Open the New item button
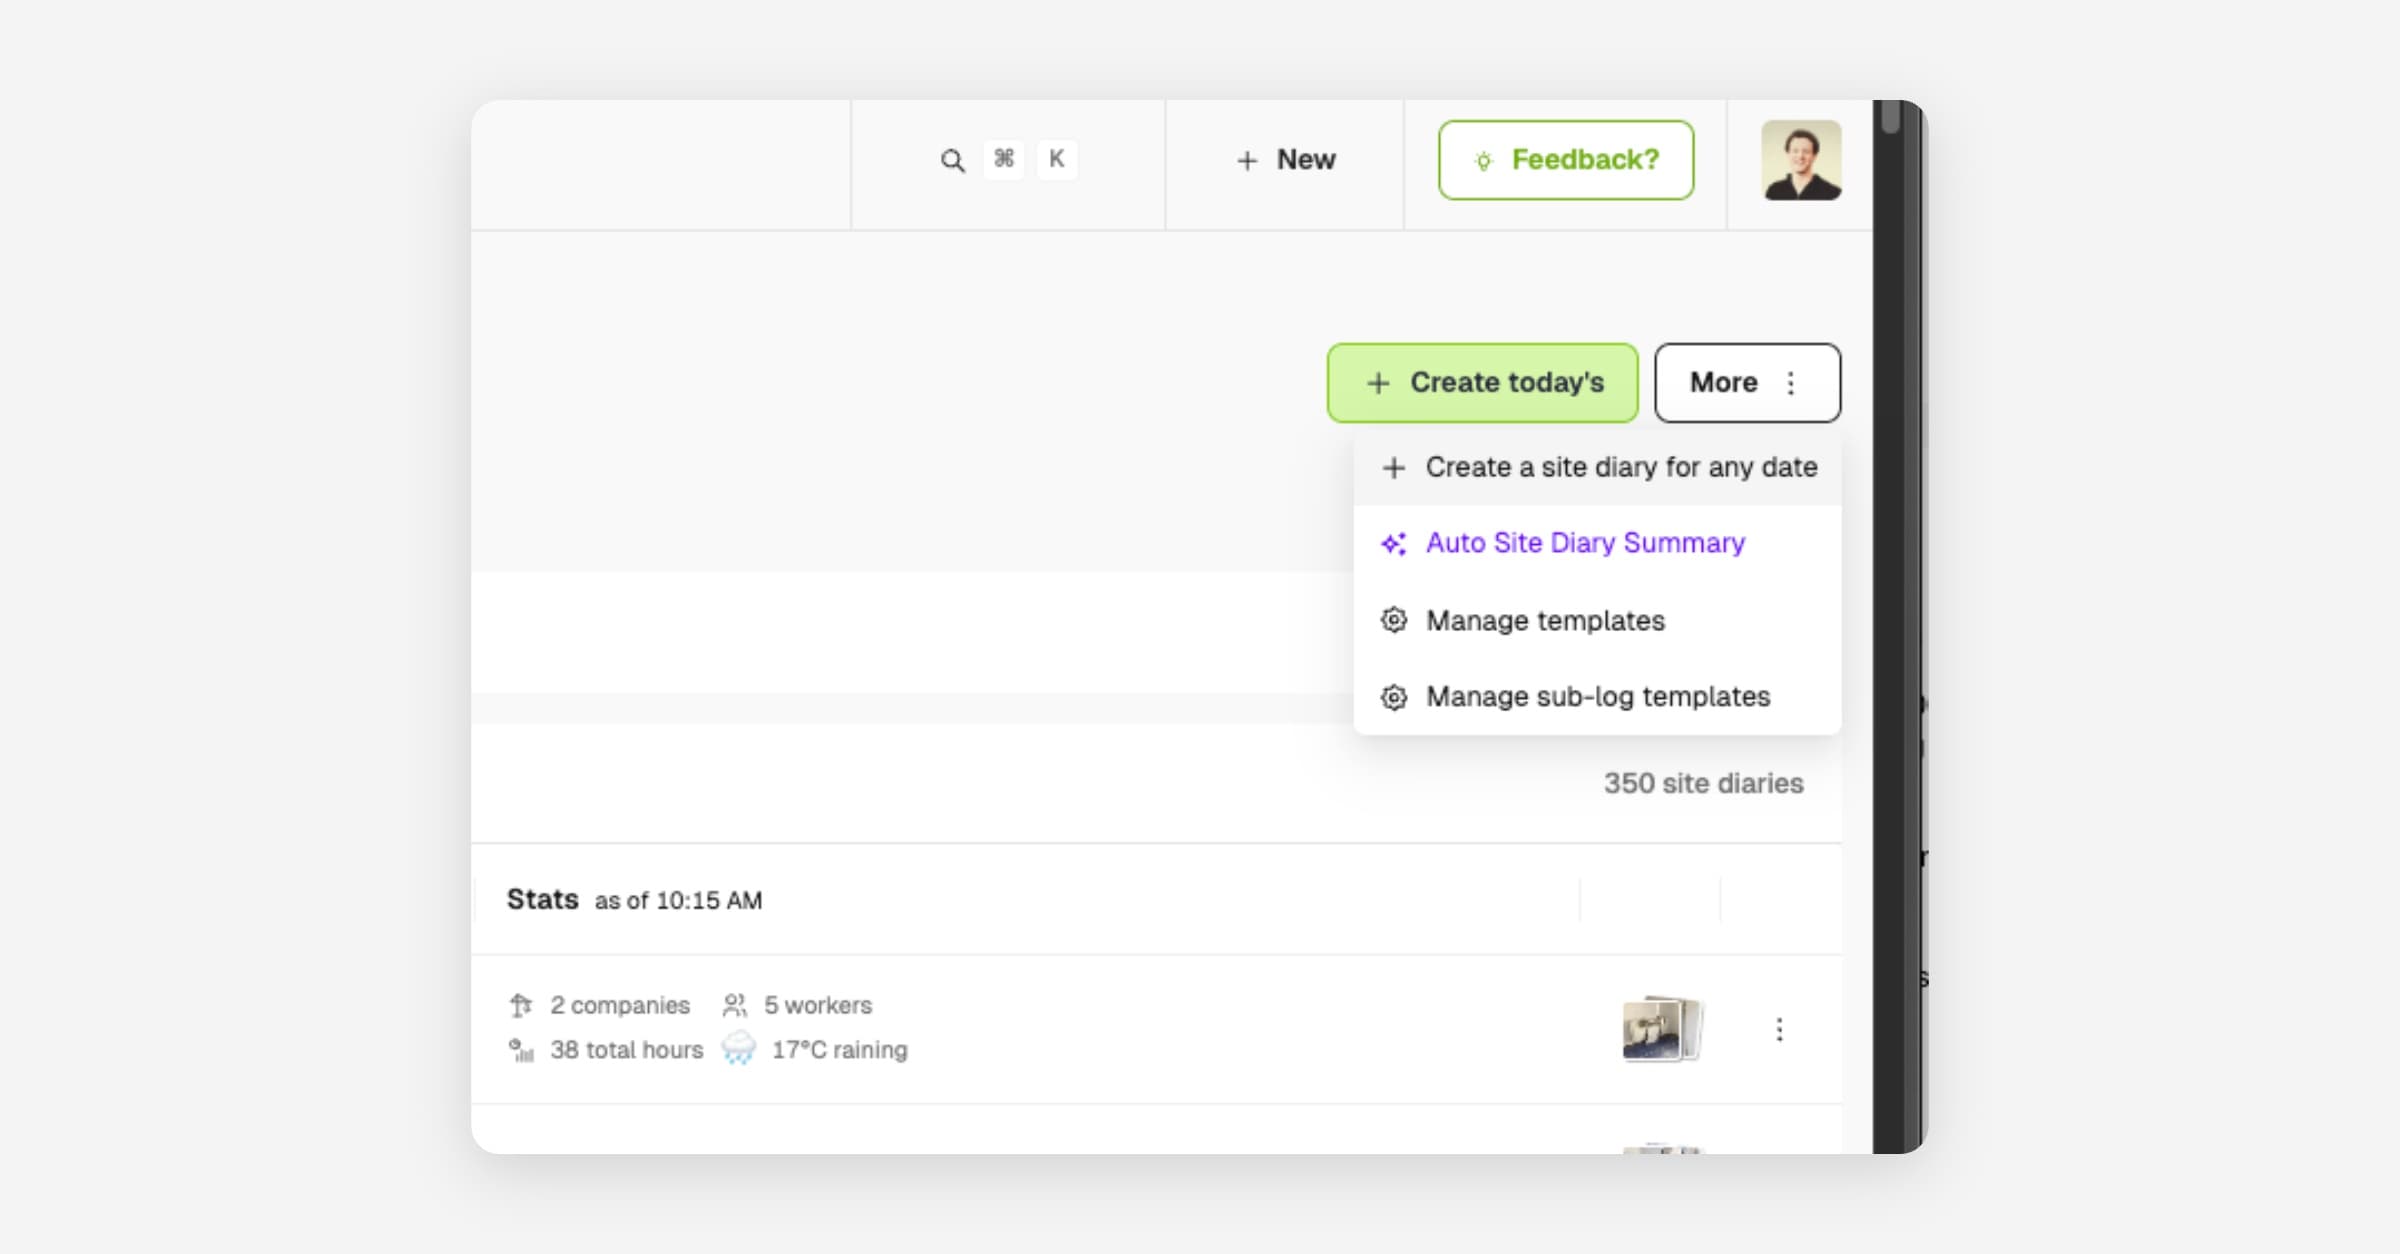 [x=1285, y=160]
